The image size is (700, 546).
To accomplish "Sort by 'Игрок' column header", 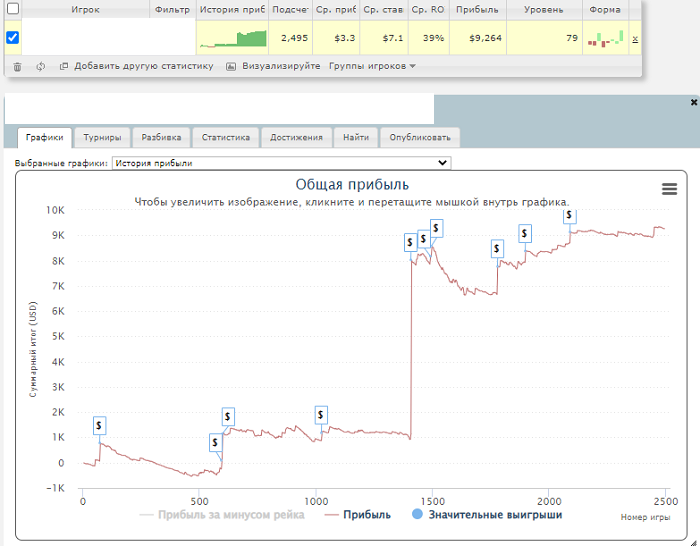I will (x=85, y=9).
